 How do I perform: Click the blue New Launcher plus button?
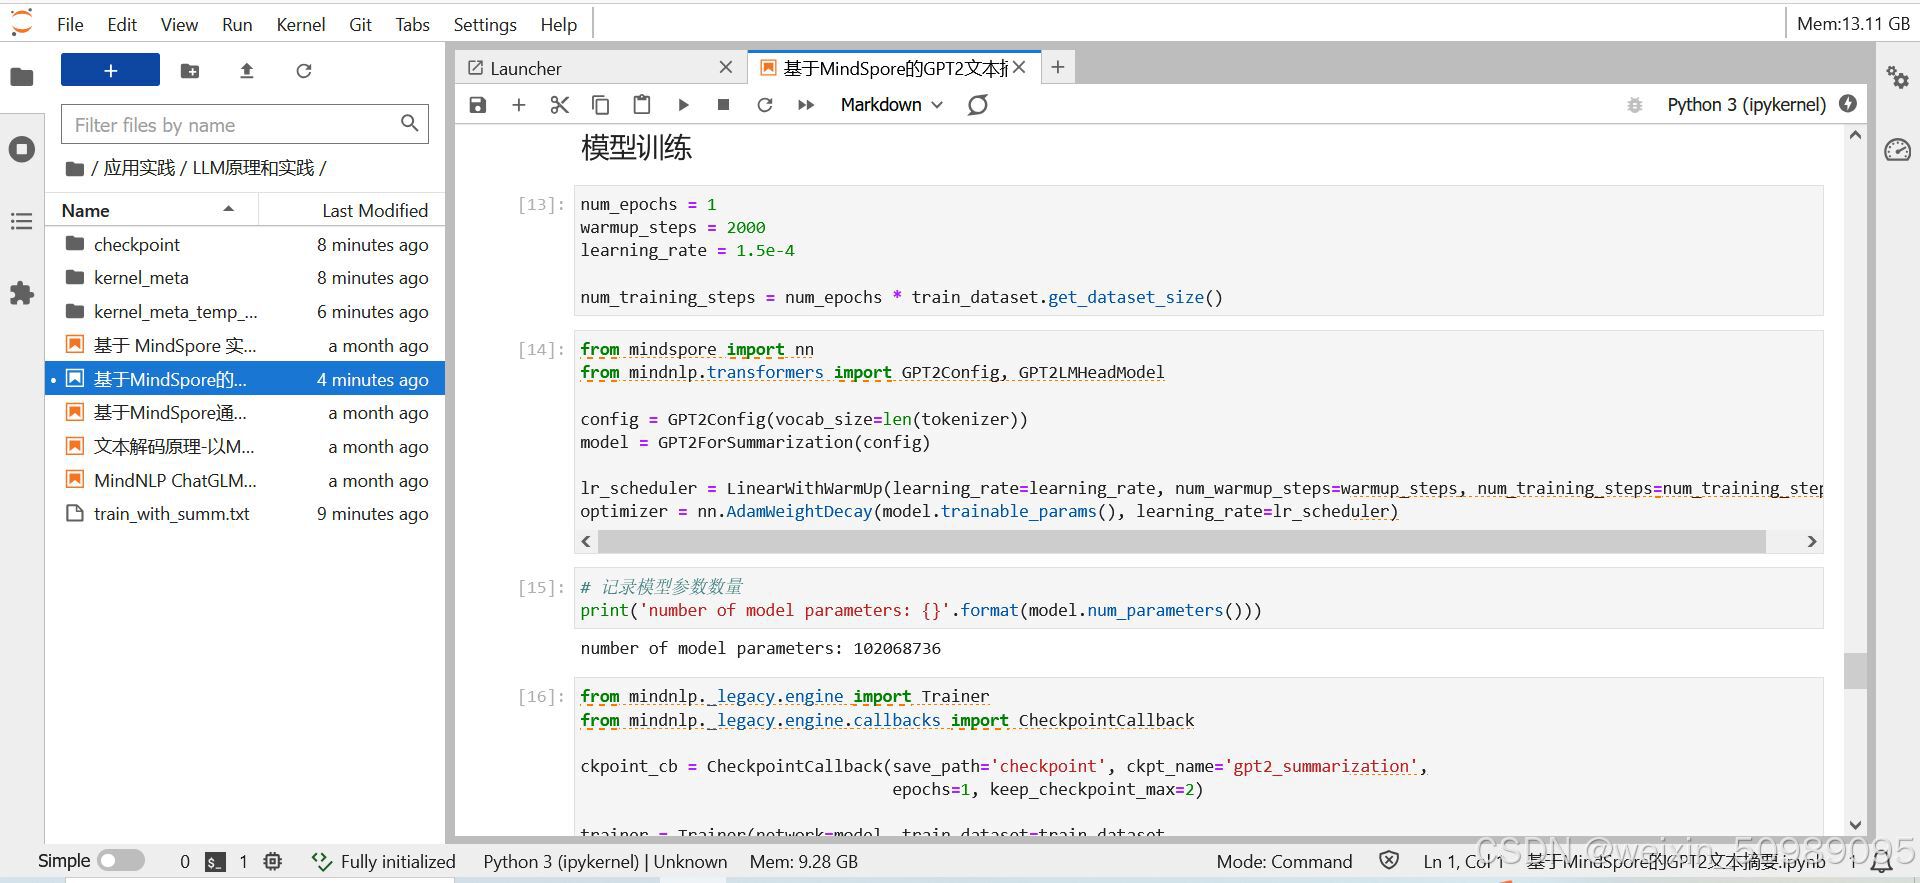(110, 70)
